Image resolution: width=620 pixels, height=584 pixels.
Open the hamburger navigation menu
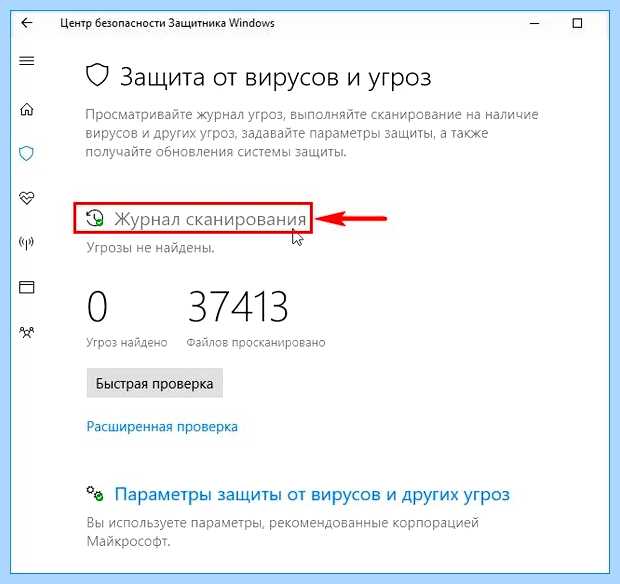click(27, 61)
